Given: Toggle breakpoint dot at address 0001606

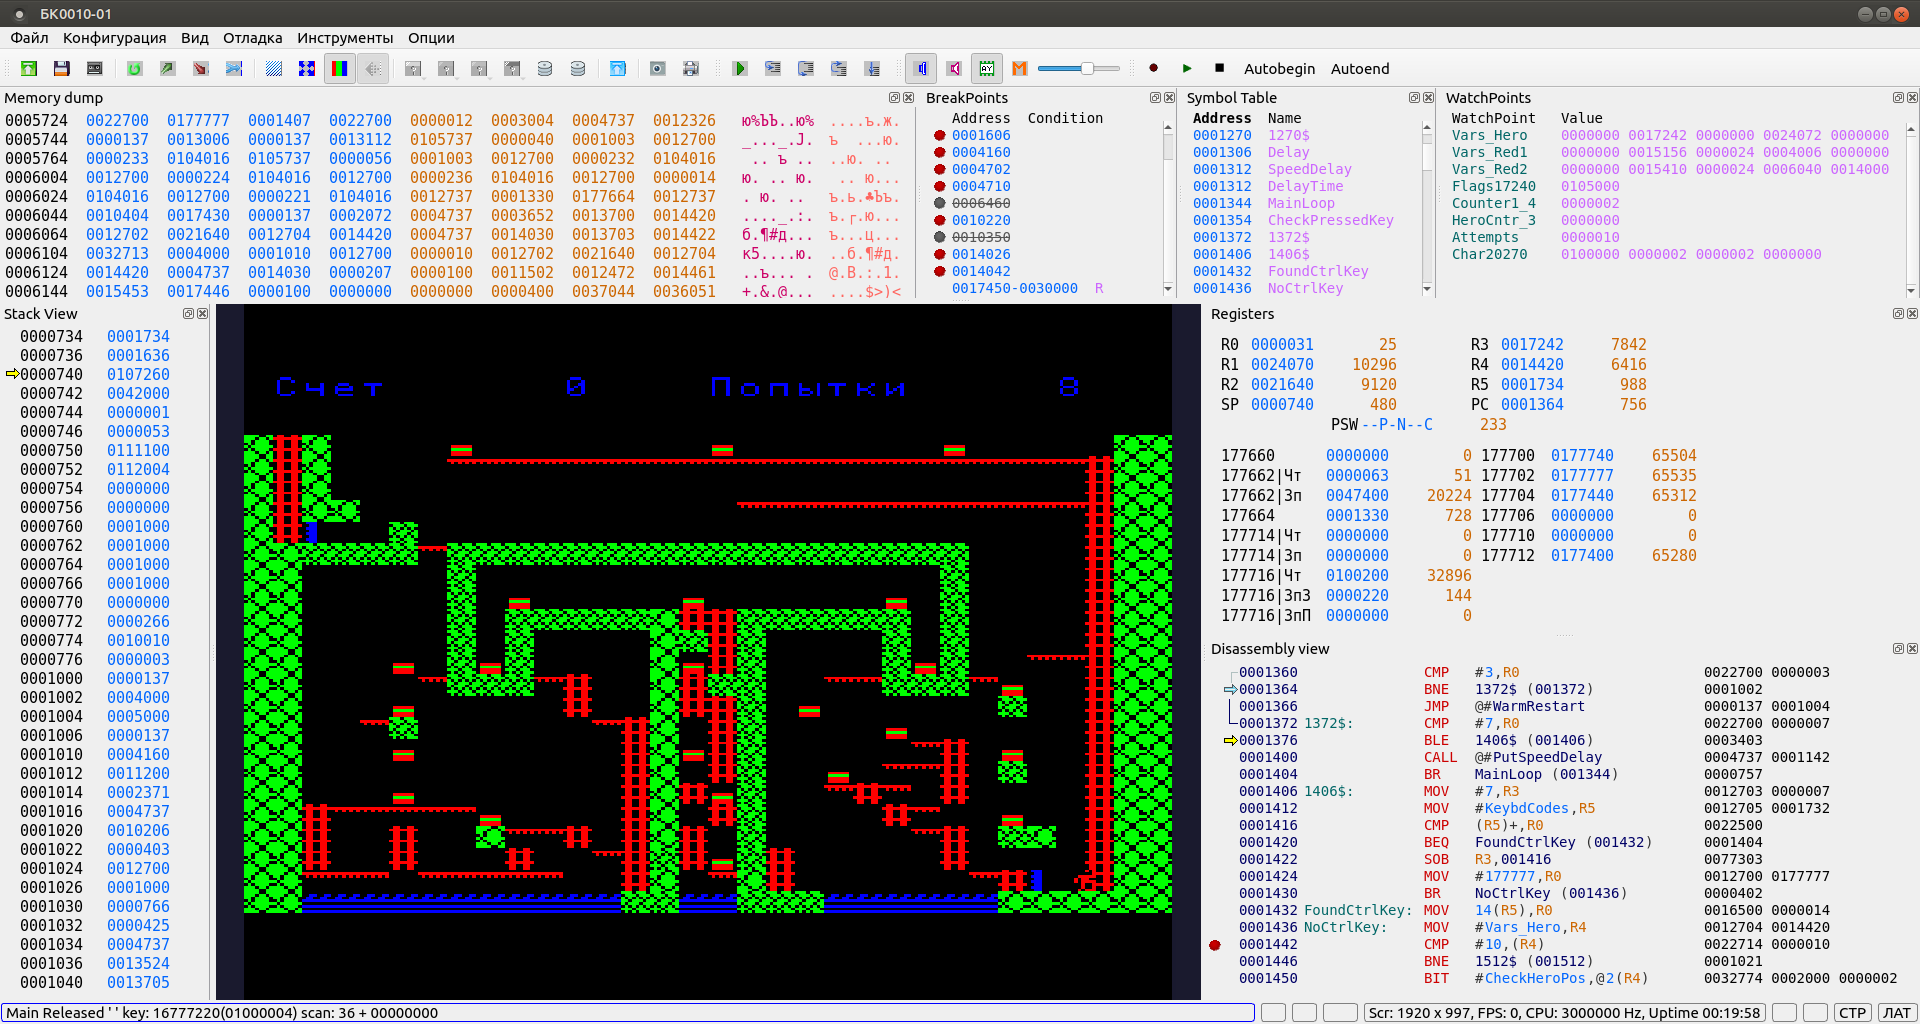Looking at the screenshot, I should click(940, 136).
